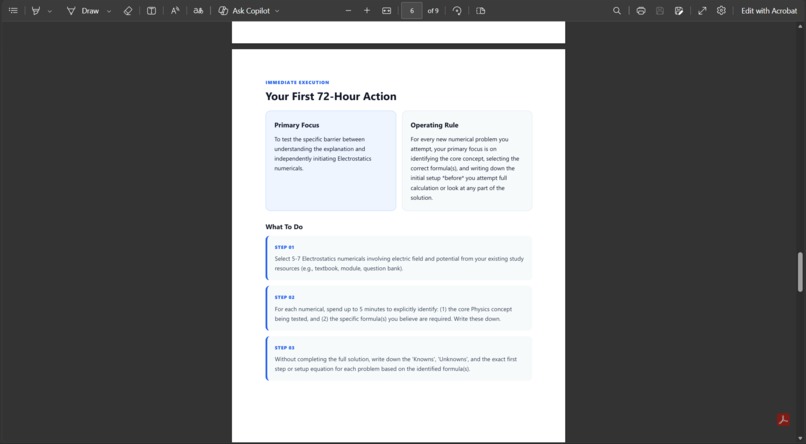Zoom in with the plus button
This screenshot has height=444, width=806.
coord(367,10)
